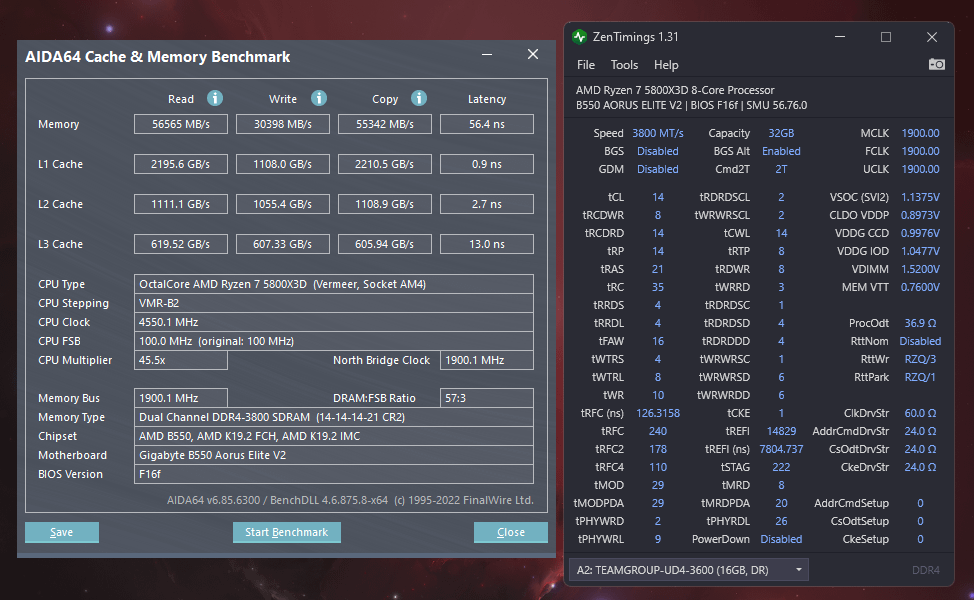Click the L1 Cache write 1108.0 GB/s field
This screenshot has height=600, width=974.
coord(283,164)
